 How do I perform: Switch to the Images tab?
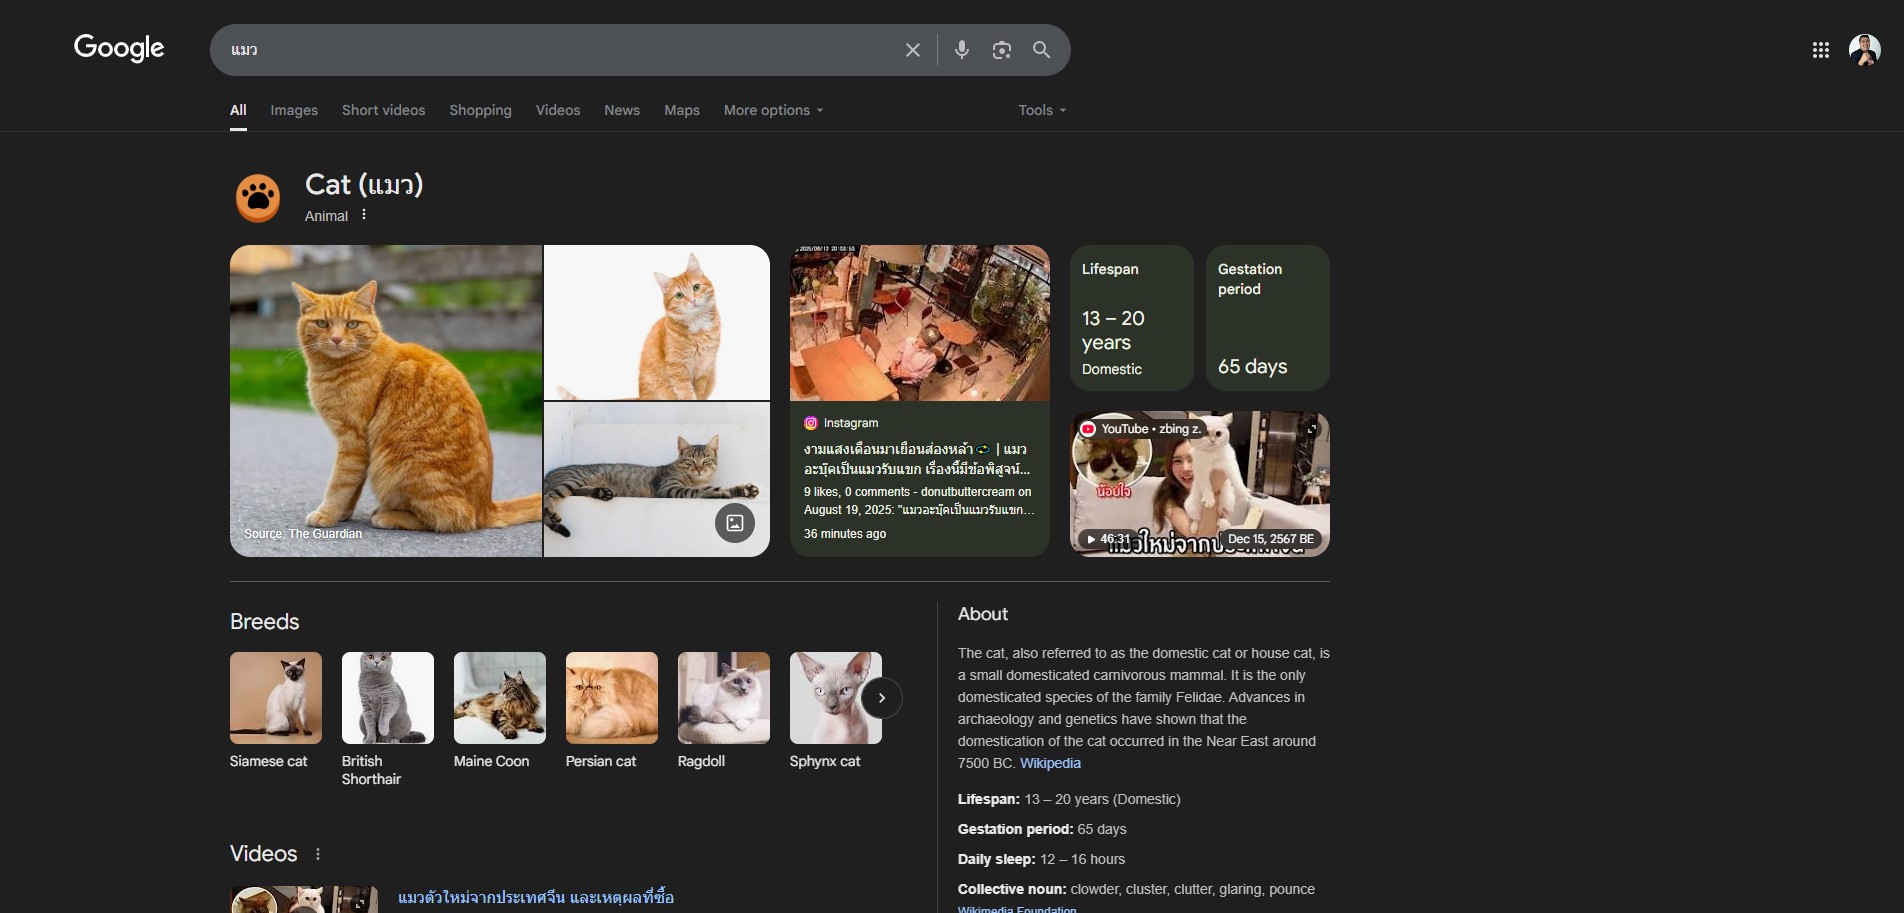(294, 110)
